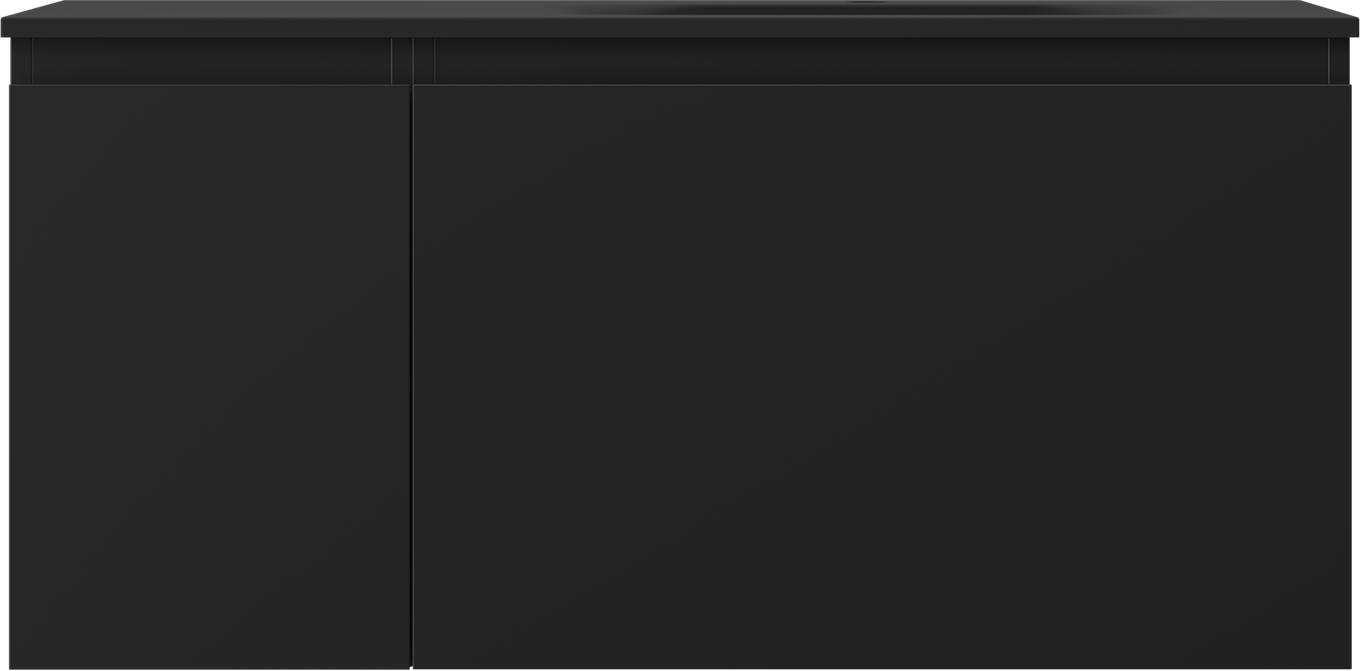1360x671 pixels.
Task: Click the small faucet hole in countertop
Action: click(866, 4)
